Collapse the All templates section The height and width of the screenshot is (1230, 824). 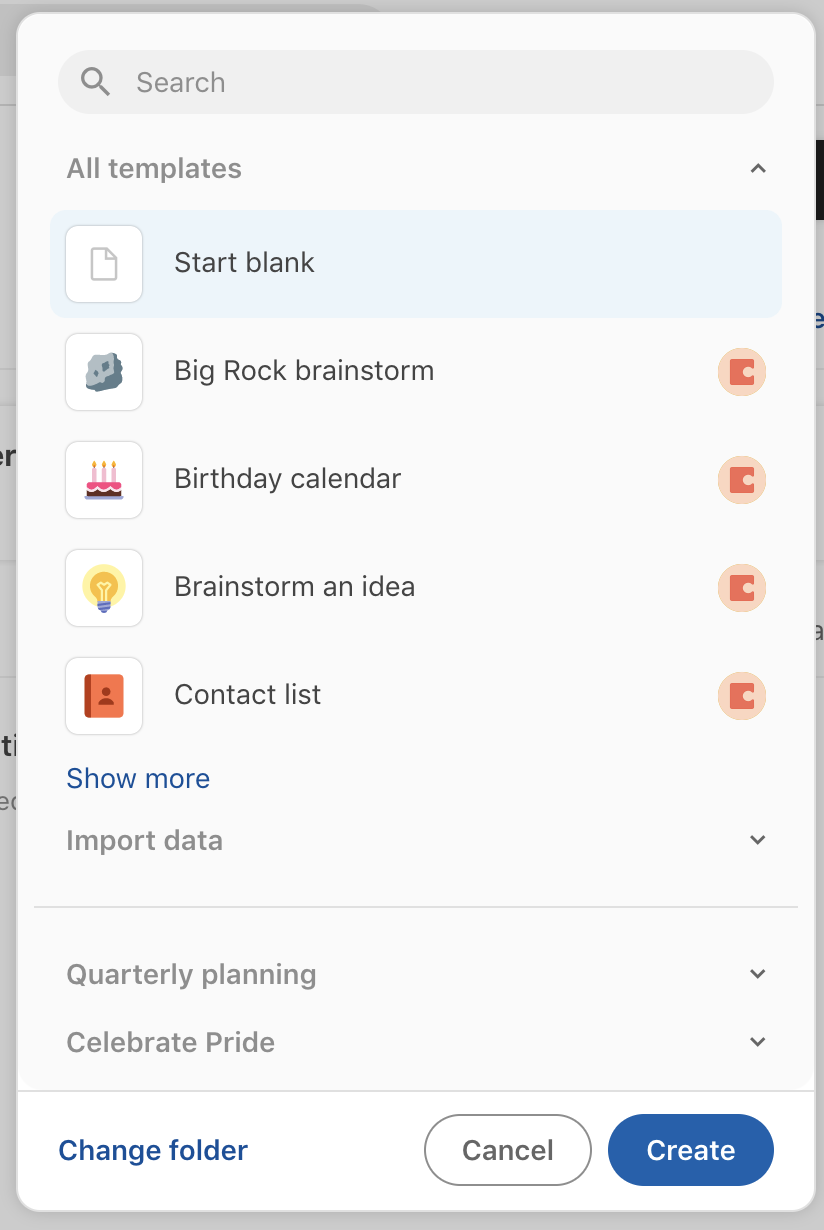pyautogui.click(x=758, y=169)
